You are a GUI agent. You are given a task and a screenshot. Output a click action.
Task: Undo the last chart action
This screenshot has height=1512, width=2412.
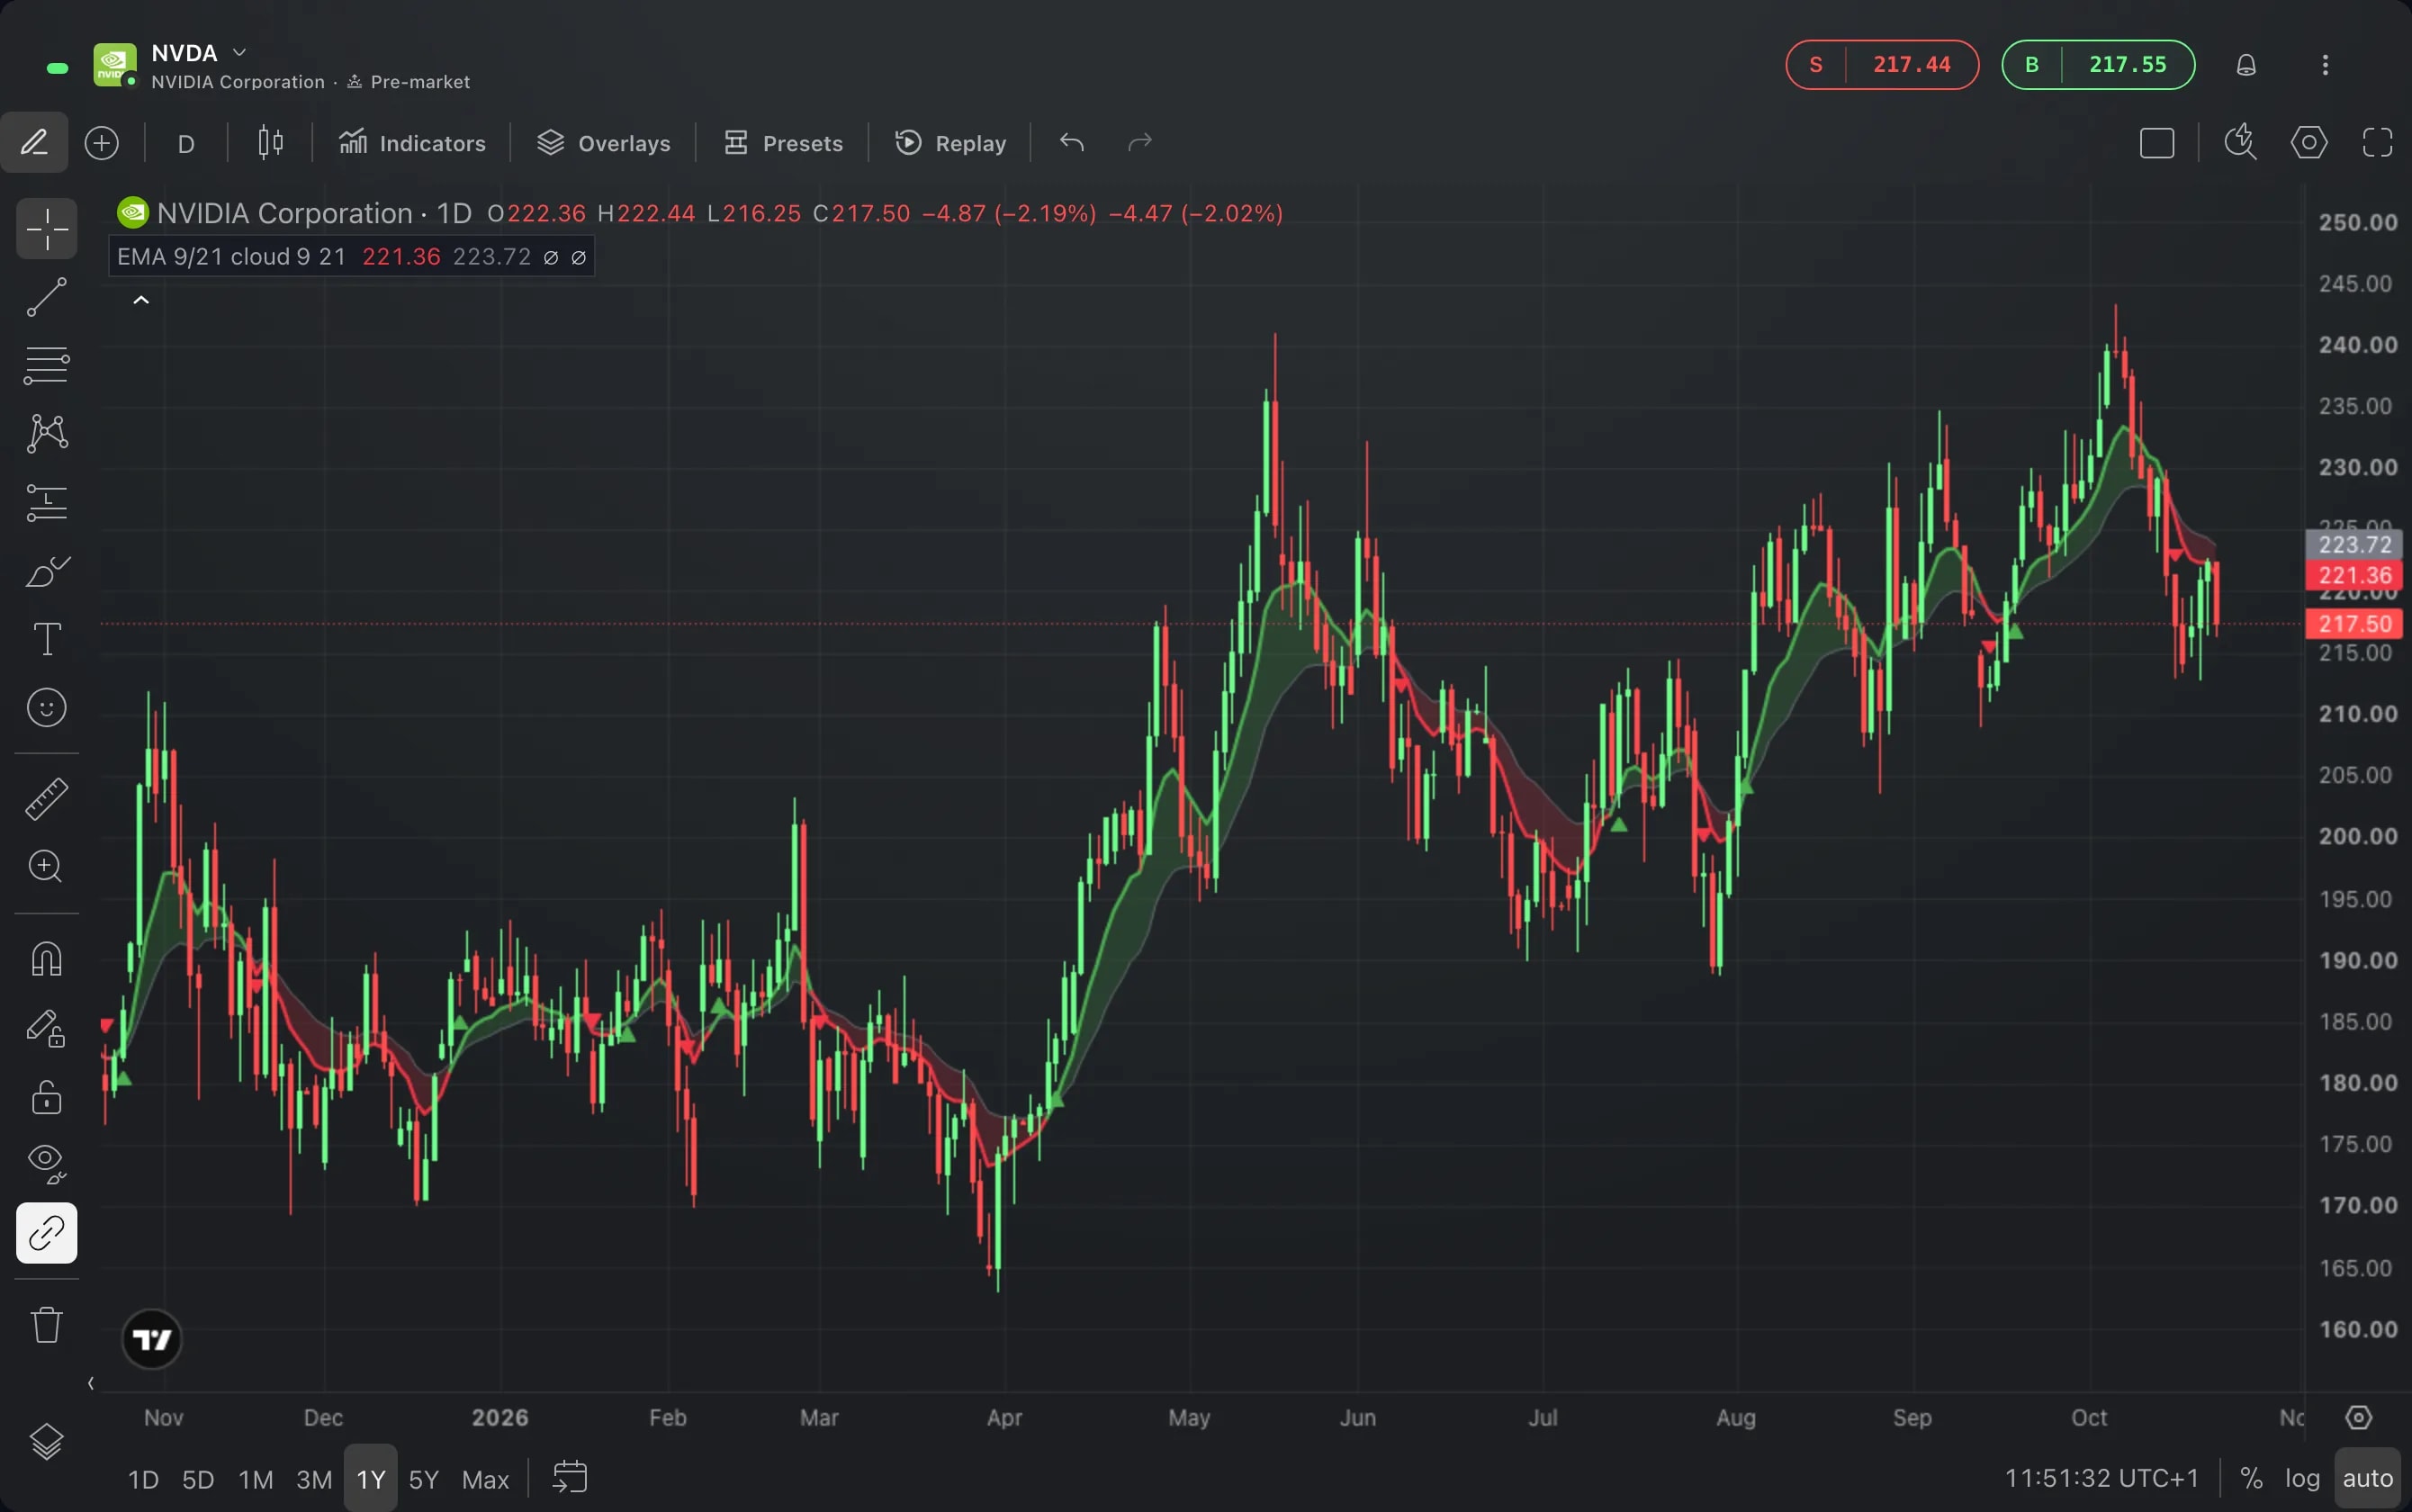[1072, 143]
